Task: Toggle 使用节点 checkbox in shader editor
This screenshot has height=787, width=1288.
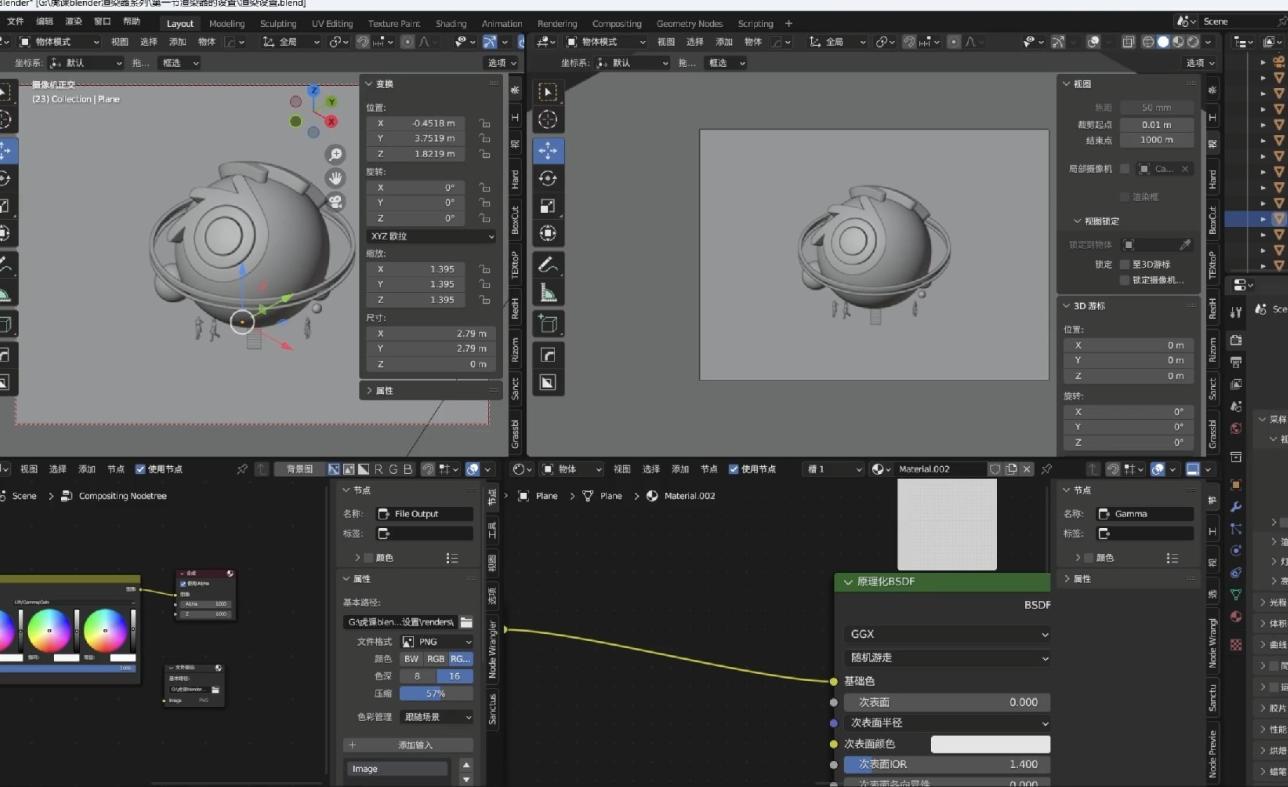Action: tap(734, 469)
